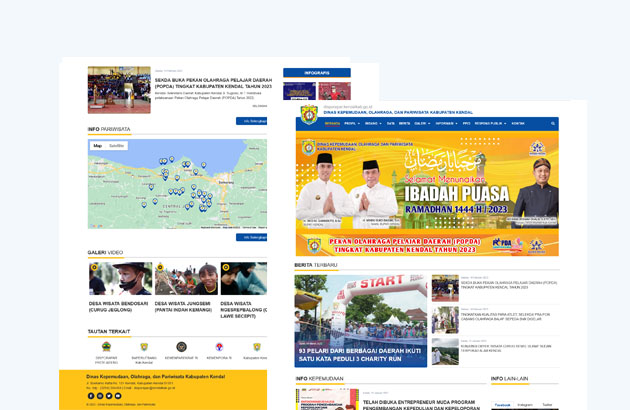The image size is (630, 410).
Task: Click the Facebook icon in yellow footer
Action: pyautogui.click(x=91, y=396)
